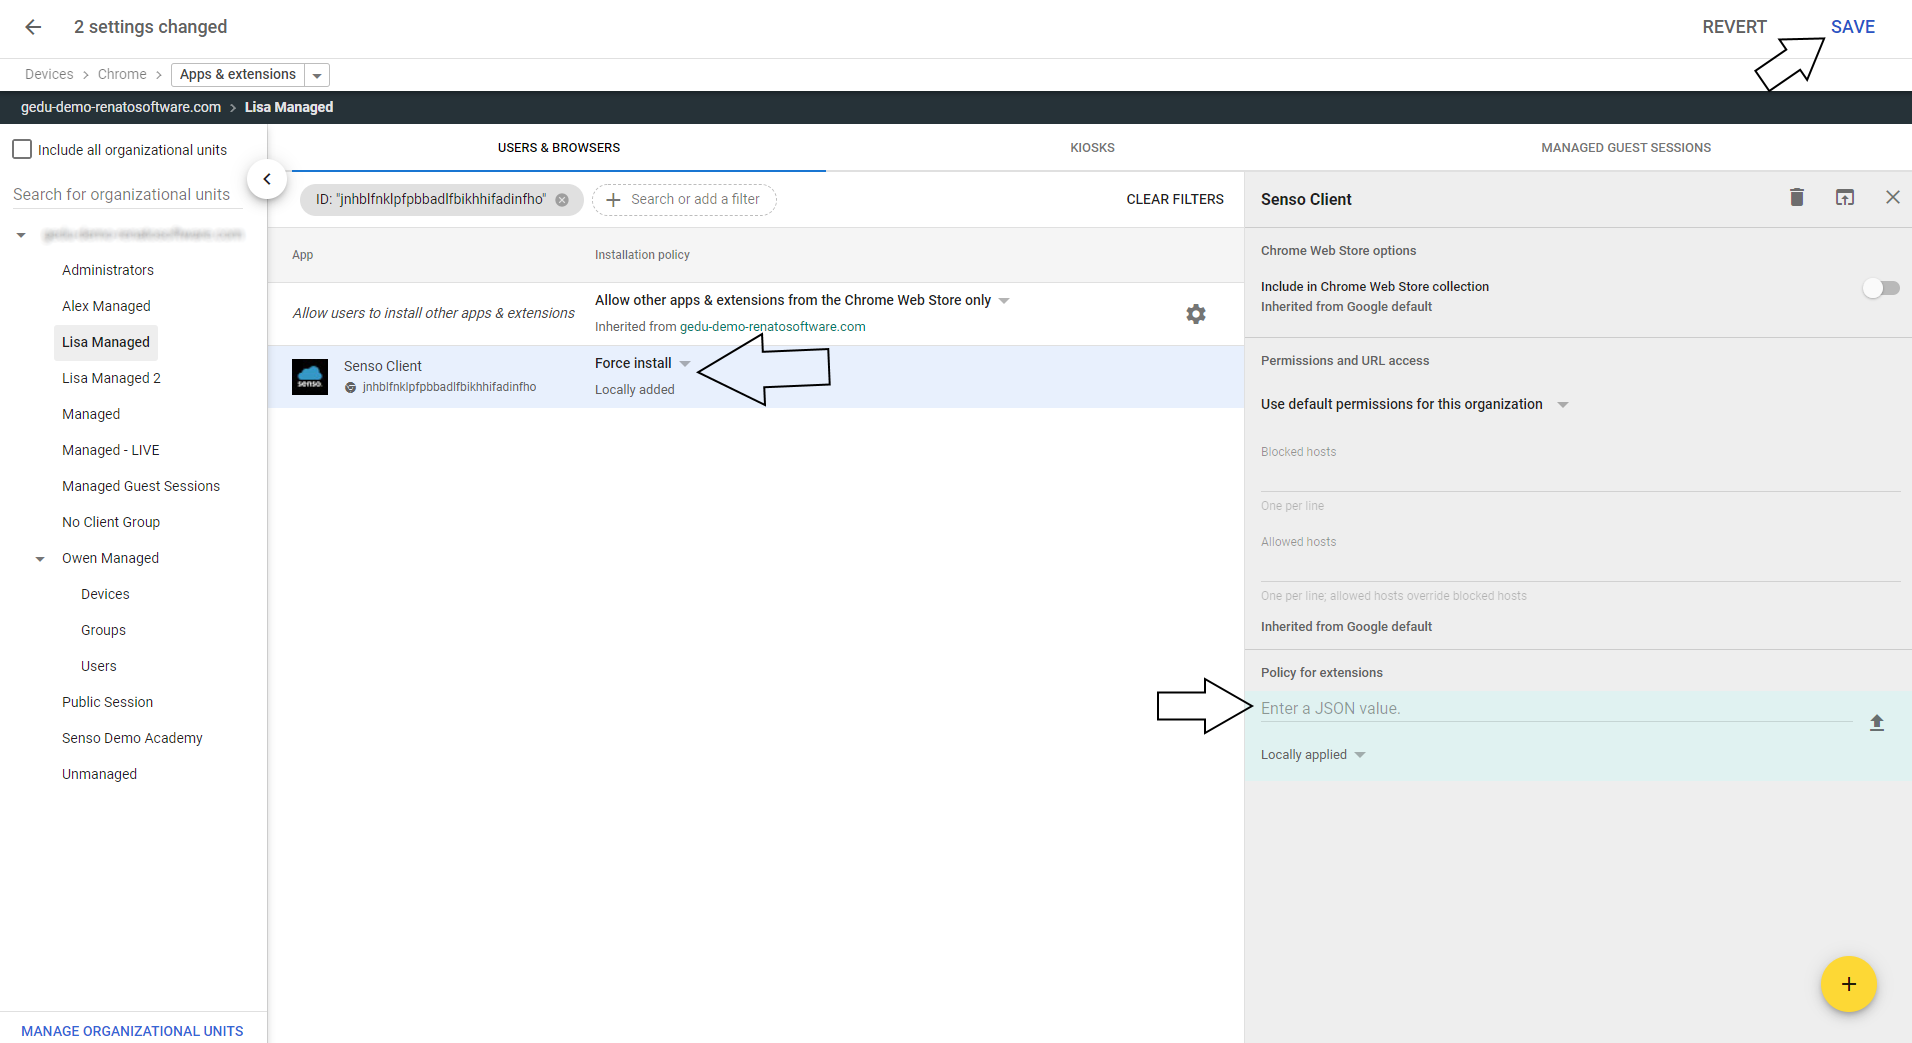This screenshot has width=1912, height=1043.
Task: Open Locally applied dropdown
Action: (x=1313, y=755)
